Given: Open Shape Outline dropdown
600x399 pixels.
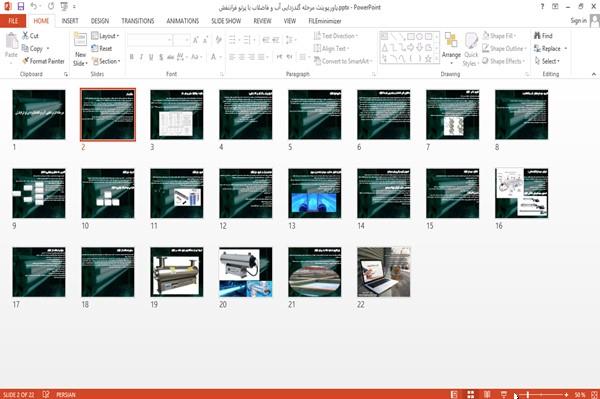Looking at the screenshot, I should tap(504, 49).
